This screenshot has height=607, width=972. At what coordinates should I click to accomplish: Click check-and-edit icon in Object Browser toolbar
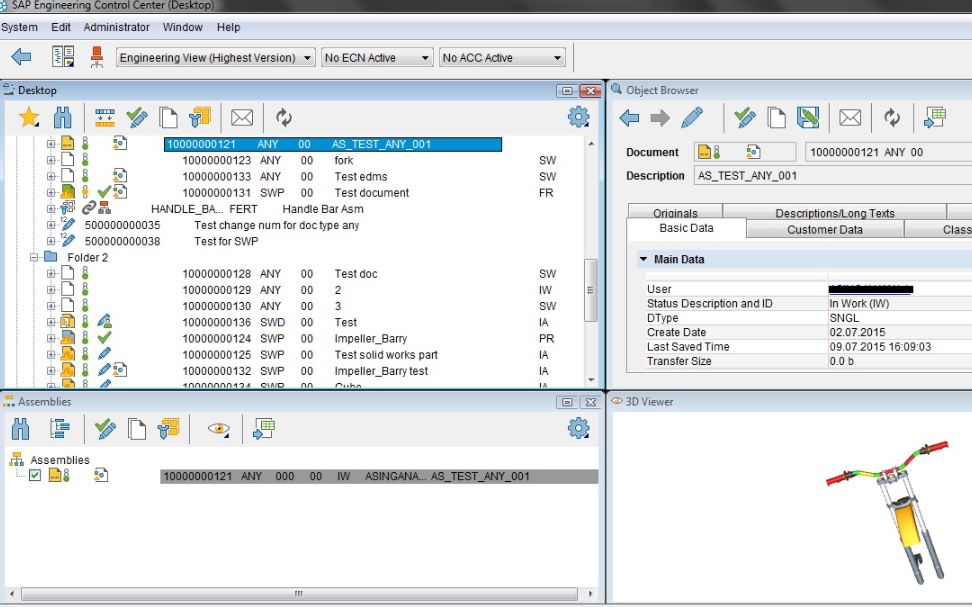pos(744,117)
